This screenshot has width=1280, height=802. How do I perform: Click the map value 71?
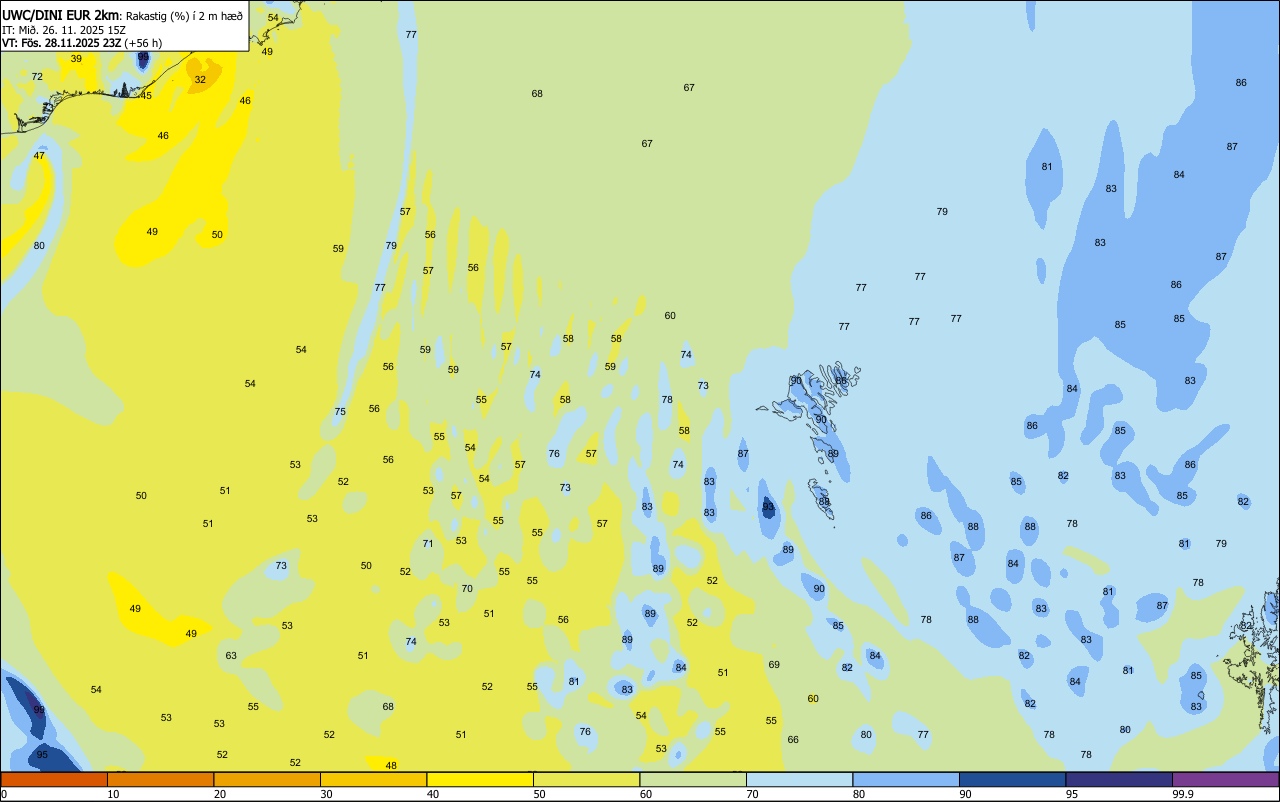[428, 543]
